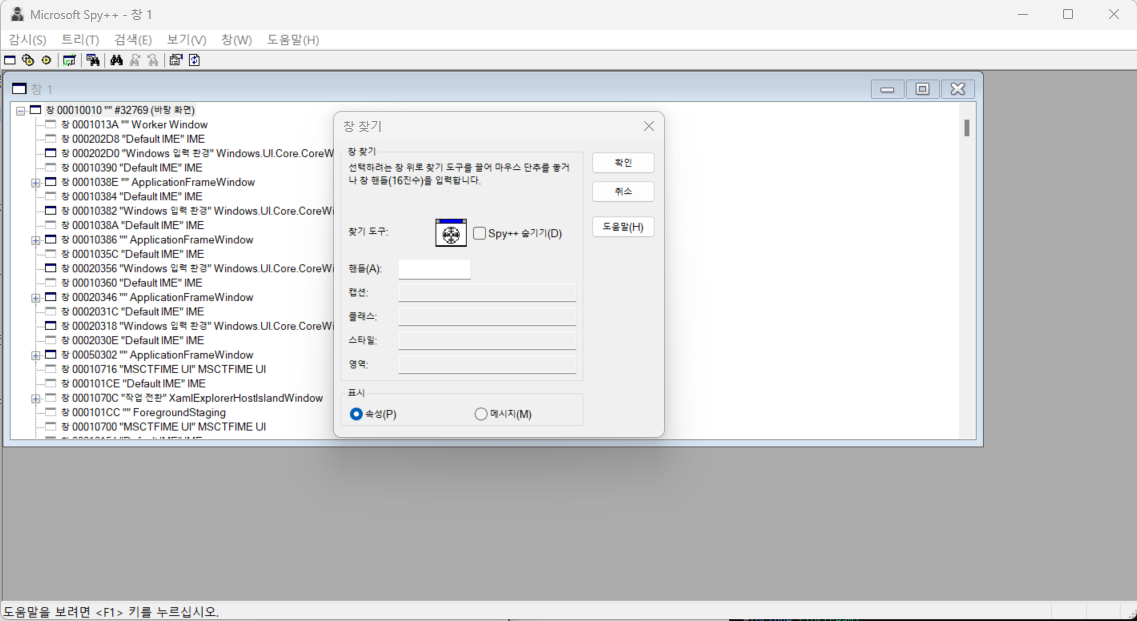This screenshot has height=621, width=1137.
Task: Click window icon of 0001013A Worker Window row
Action: point(51,125)
